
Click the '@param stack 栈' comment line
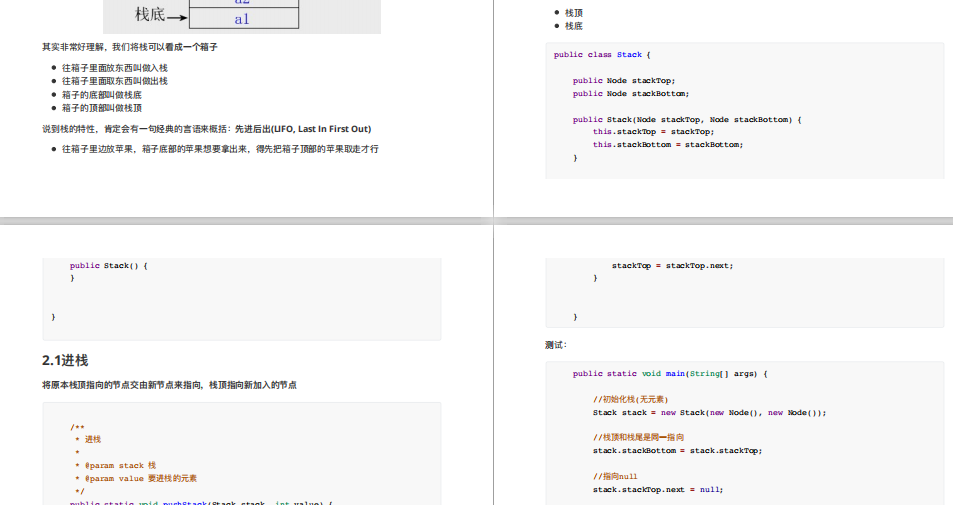pos(115,465)
